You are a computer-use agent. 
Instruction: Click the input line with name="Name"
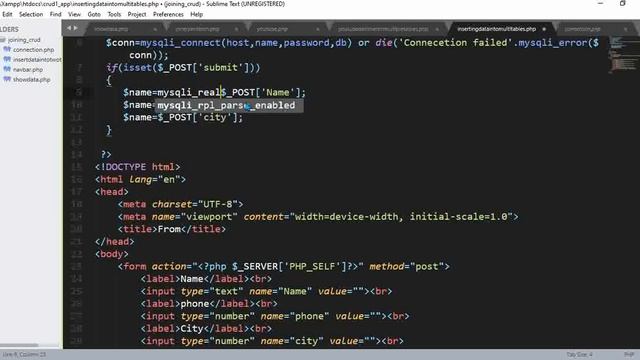coord(266,291)
